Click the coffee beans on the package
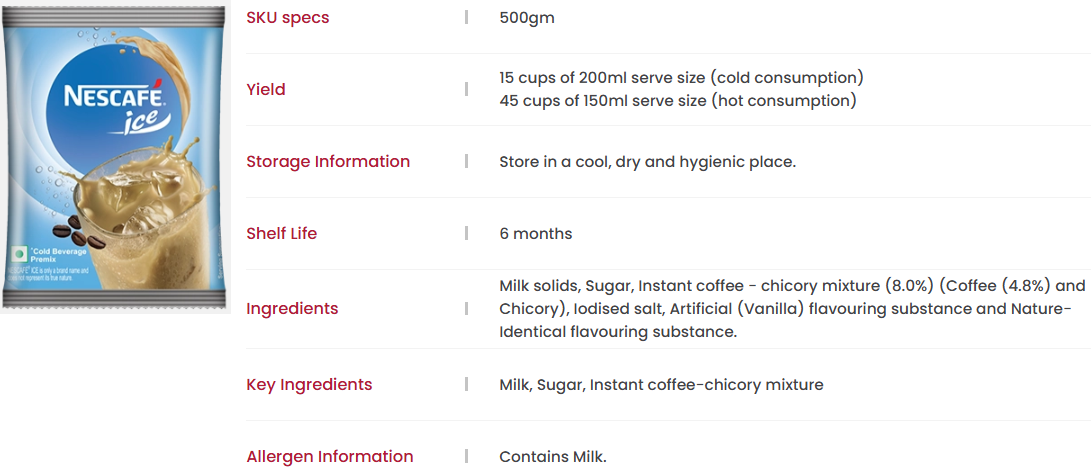 coord(79,233)
